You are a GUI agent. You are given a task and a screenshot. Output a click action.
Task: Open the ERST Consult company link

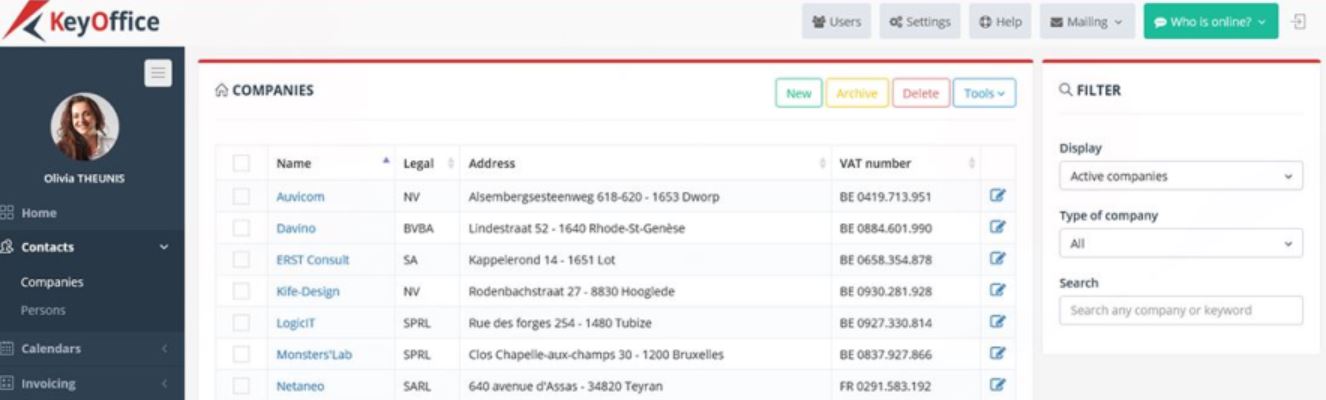(x=313, y=260)
